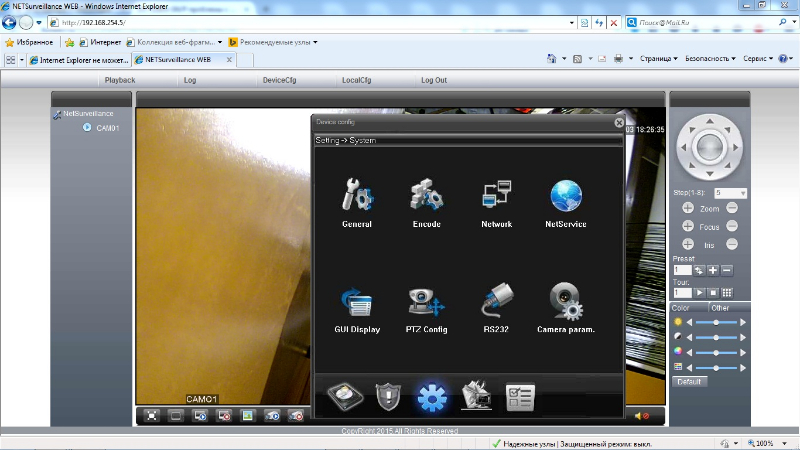800x450 pixels.
Task: Click the browser back button
Action: (9, 22)
